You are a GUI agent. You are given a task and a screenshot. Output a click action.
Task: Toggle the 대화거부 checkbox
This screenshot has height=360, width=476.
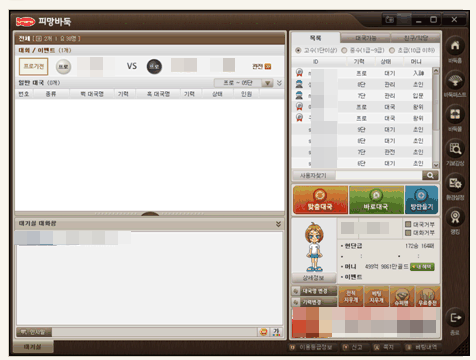(x=408, y=233)
